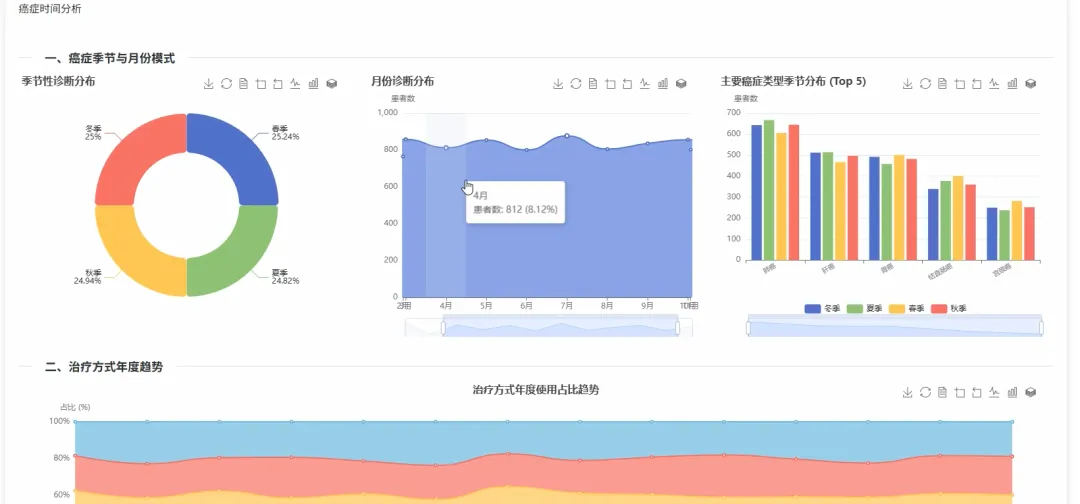Change 月份诊断分布 chart to line view

[x=645, y=84]
